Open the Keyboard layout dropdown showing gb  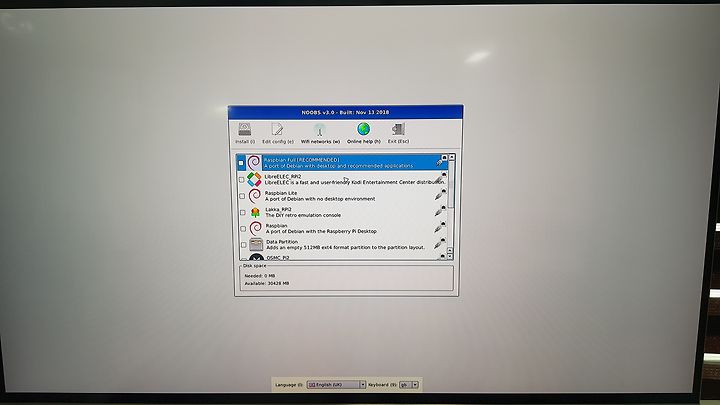(x=409, y=384)
